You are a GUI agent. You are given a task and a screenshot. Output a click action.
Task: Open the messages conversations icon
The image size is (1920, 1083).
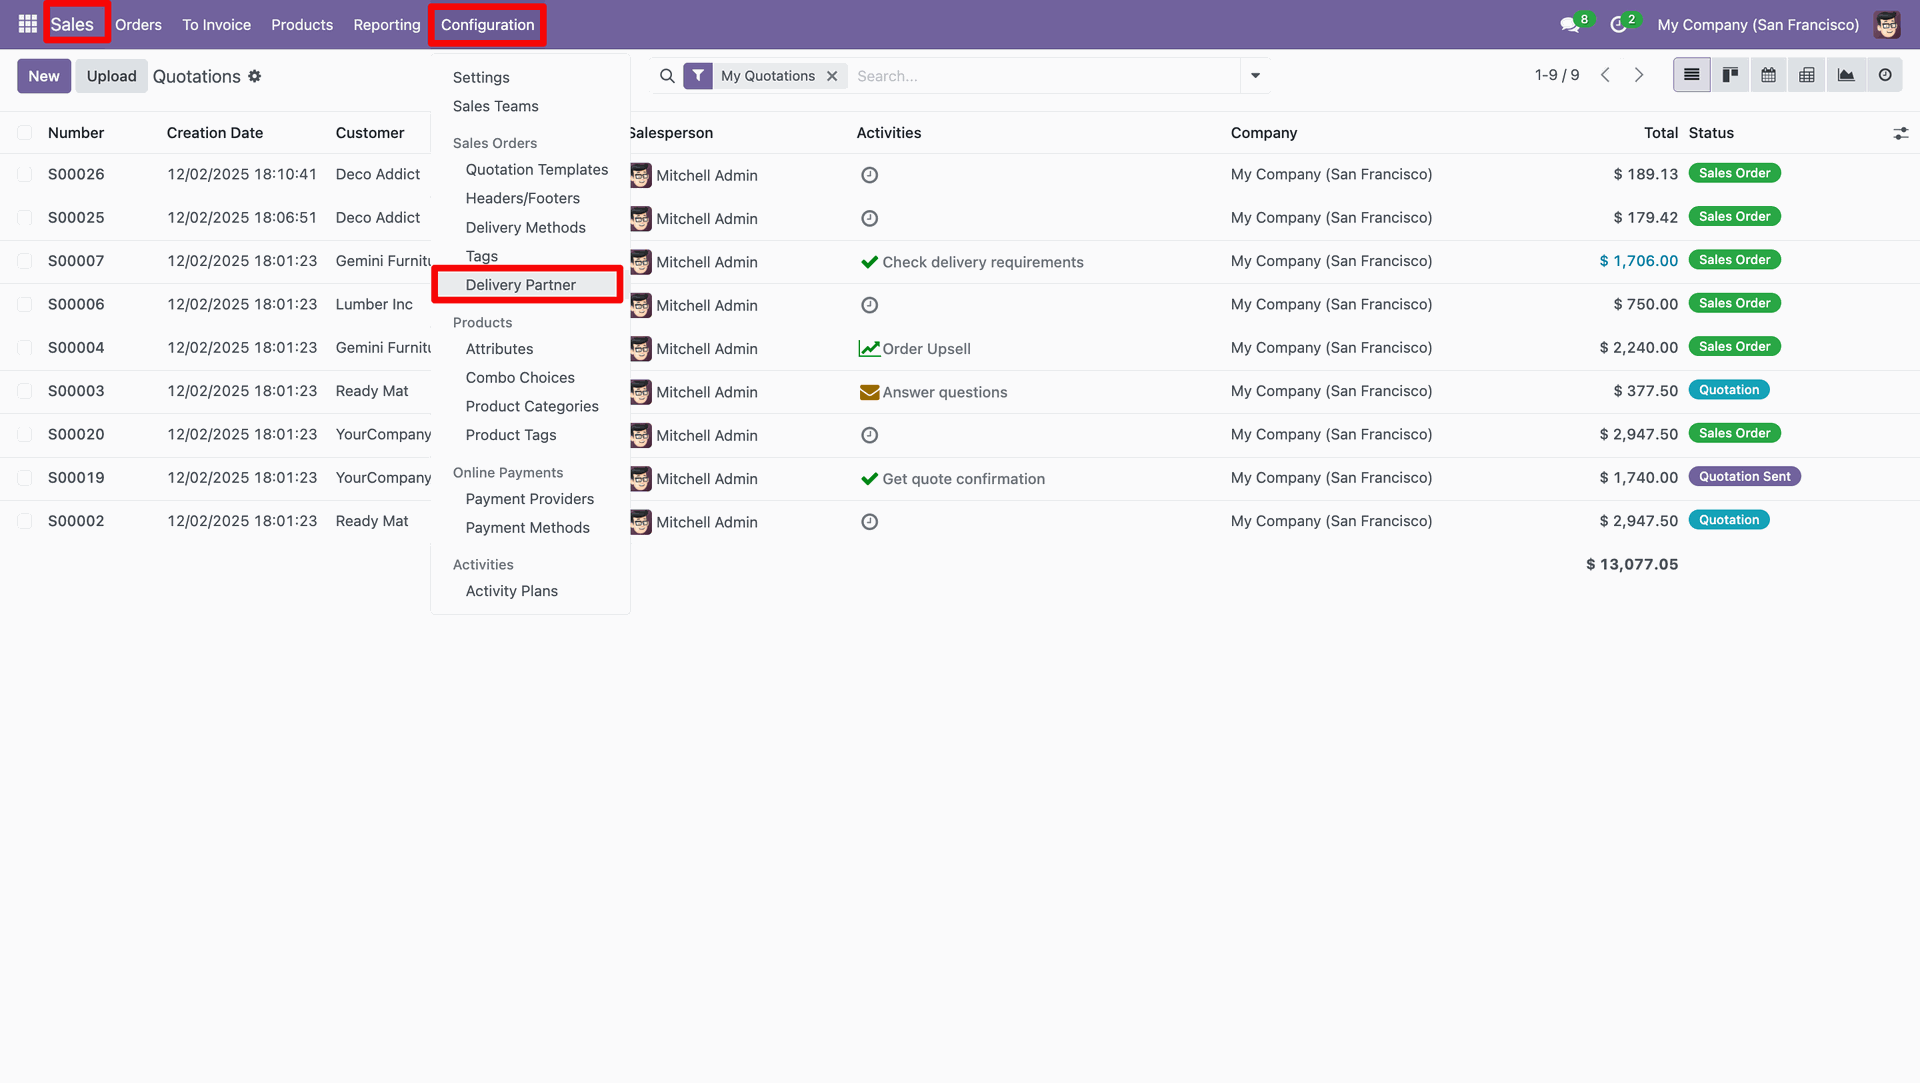click(1569, 25)
